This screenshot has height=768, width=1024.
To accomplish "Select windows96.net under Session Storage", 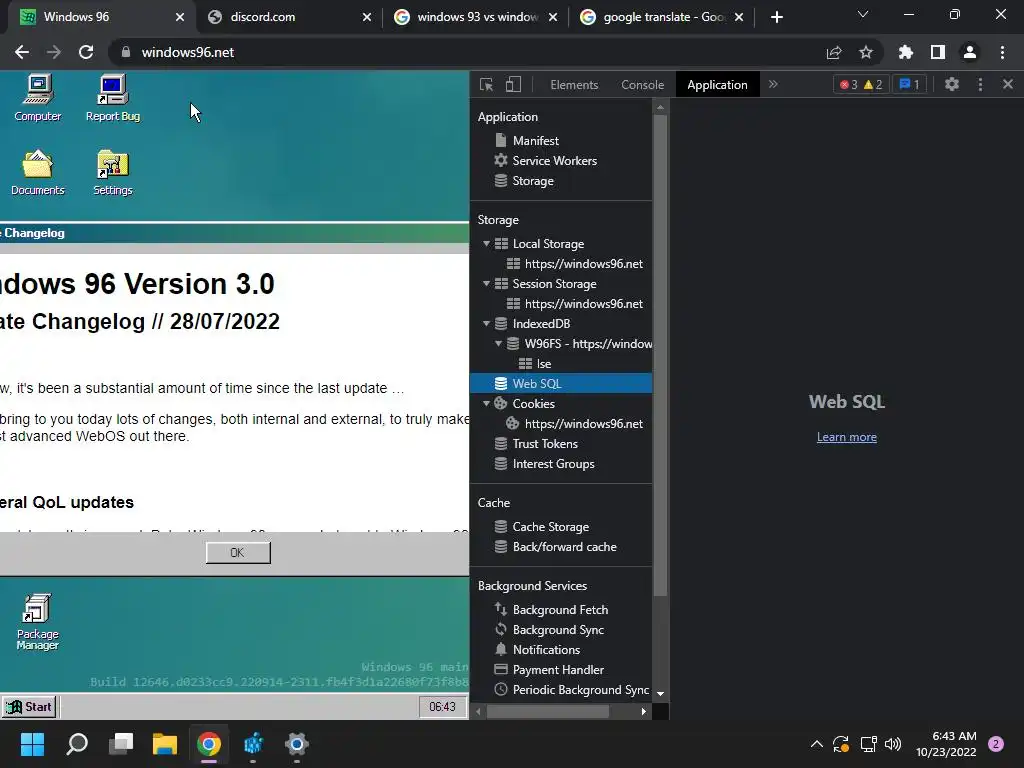I will 583,304.
